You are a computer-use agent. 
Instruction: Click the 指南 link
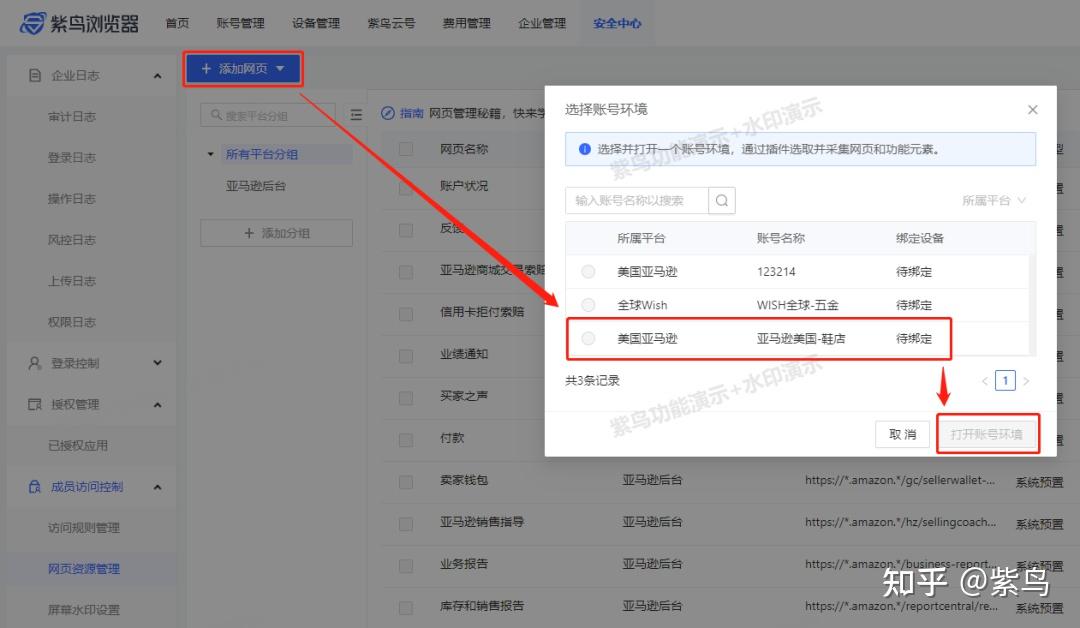coord(411,113)
